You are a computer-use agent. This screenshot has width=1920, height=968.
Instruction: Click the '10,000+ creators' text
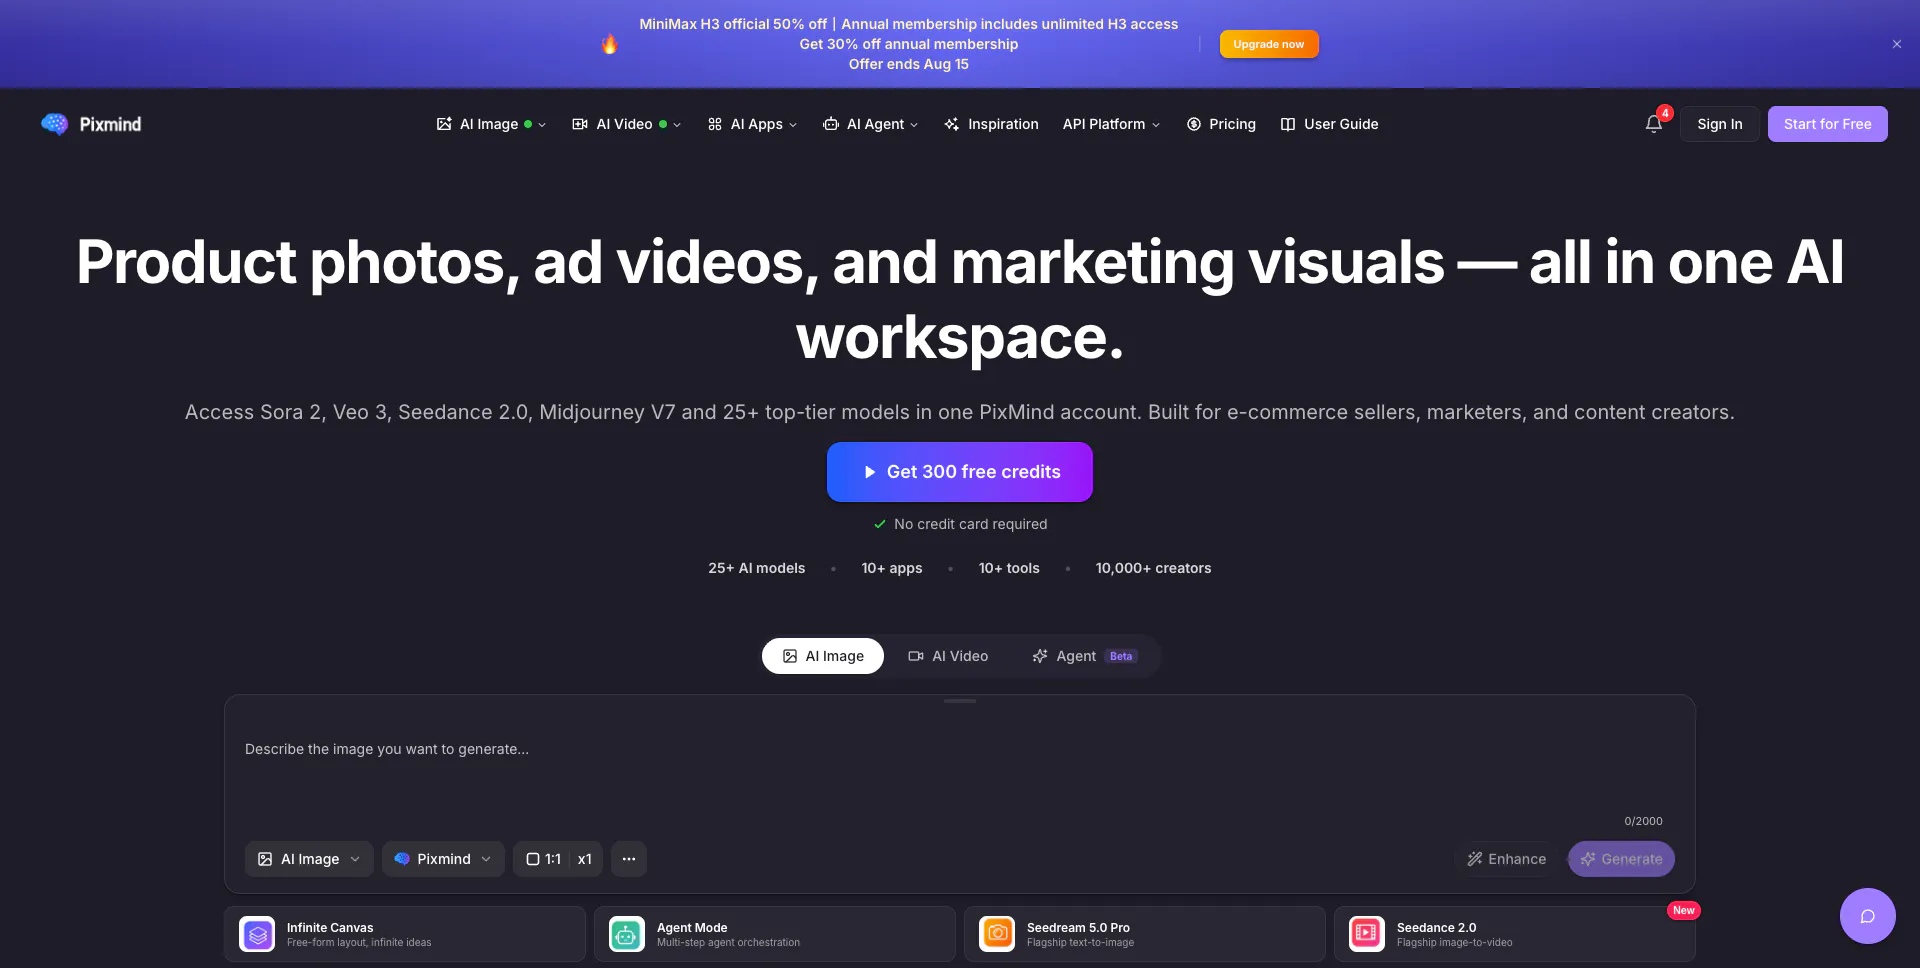click(x=1153, y=568)
